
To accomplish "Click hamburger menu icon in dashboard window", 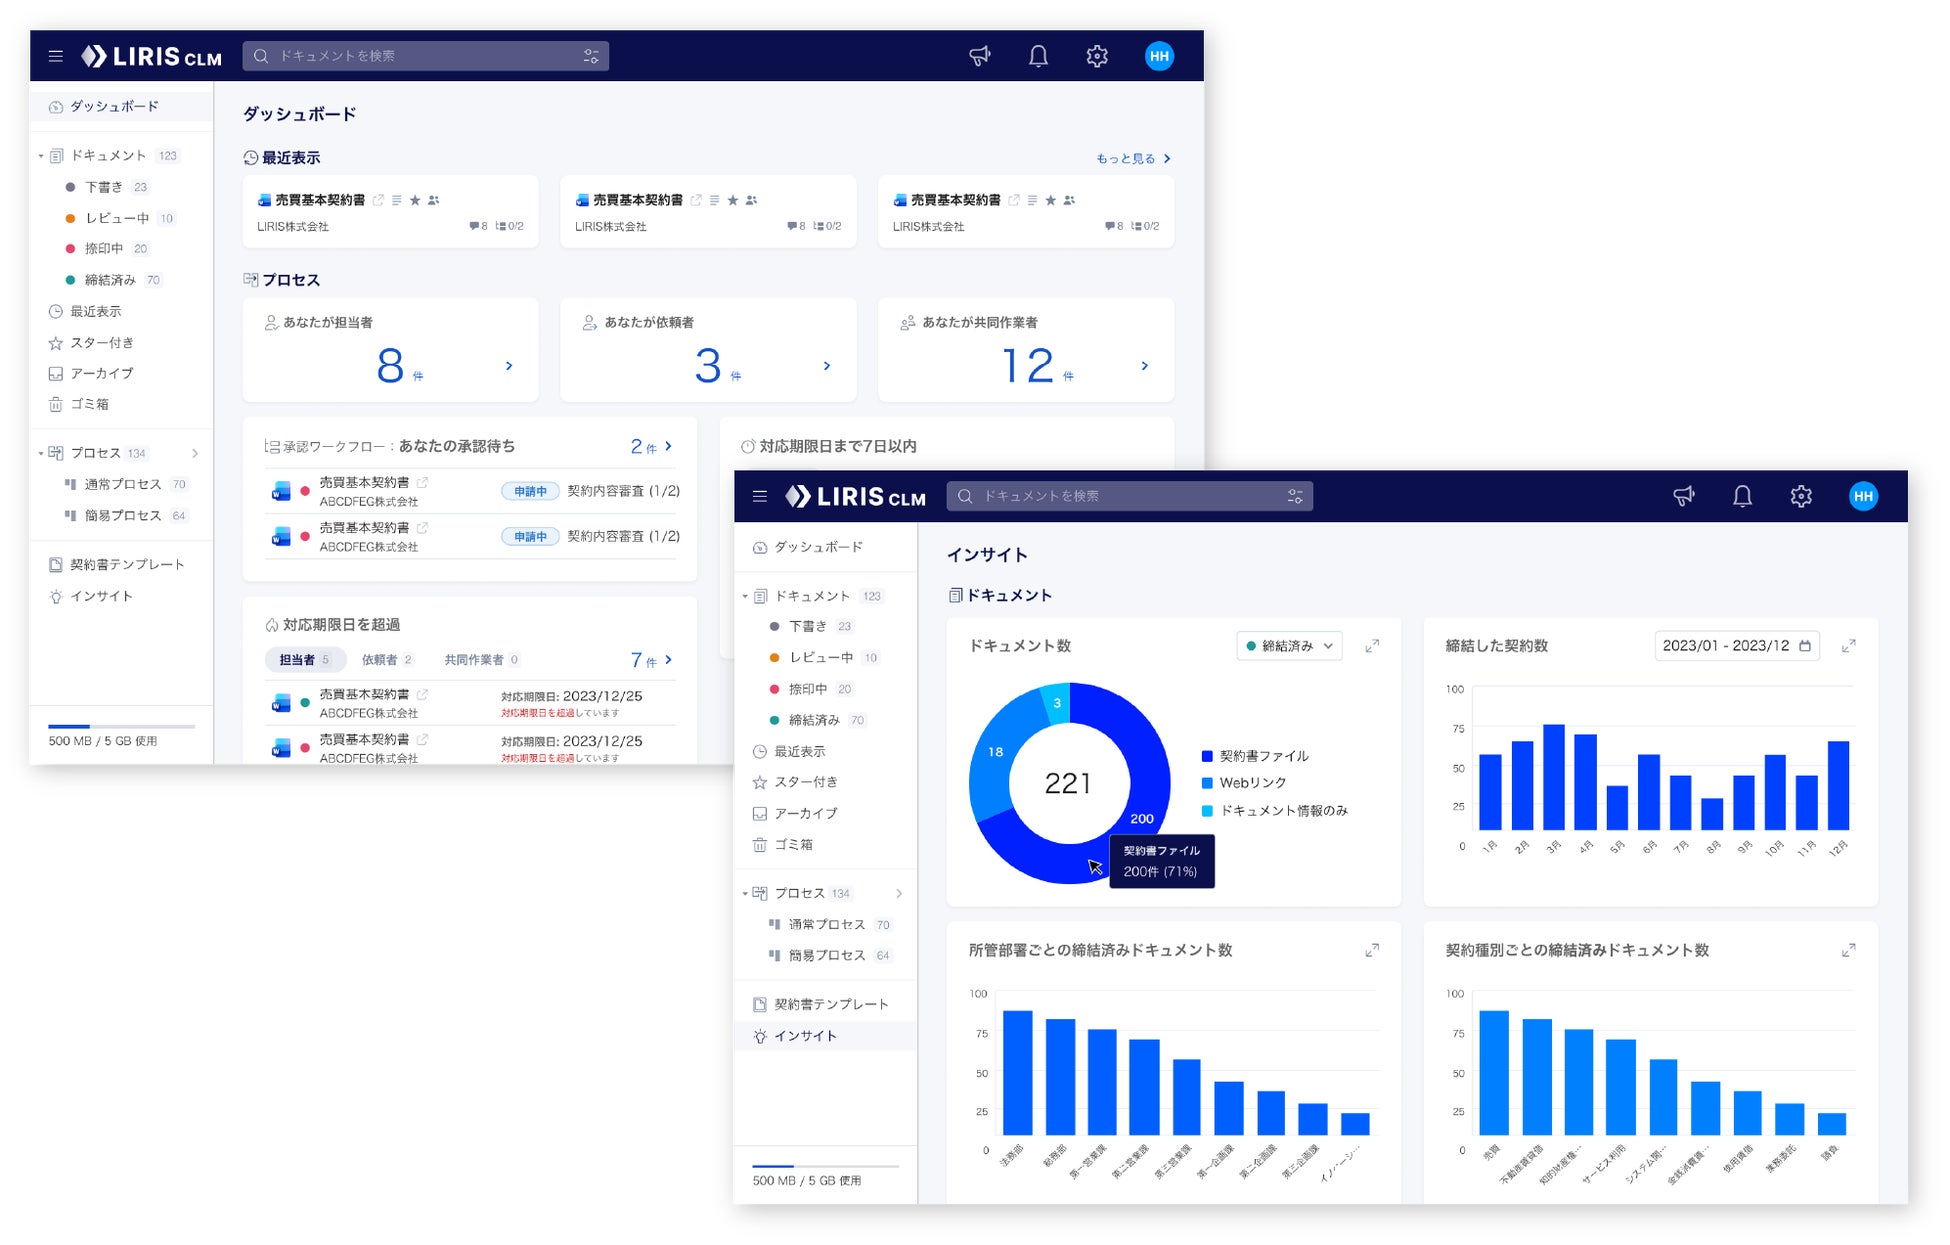I will click(x=56, y=56).
